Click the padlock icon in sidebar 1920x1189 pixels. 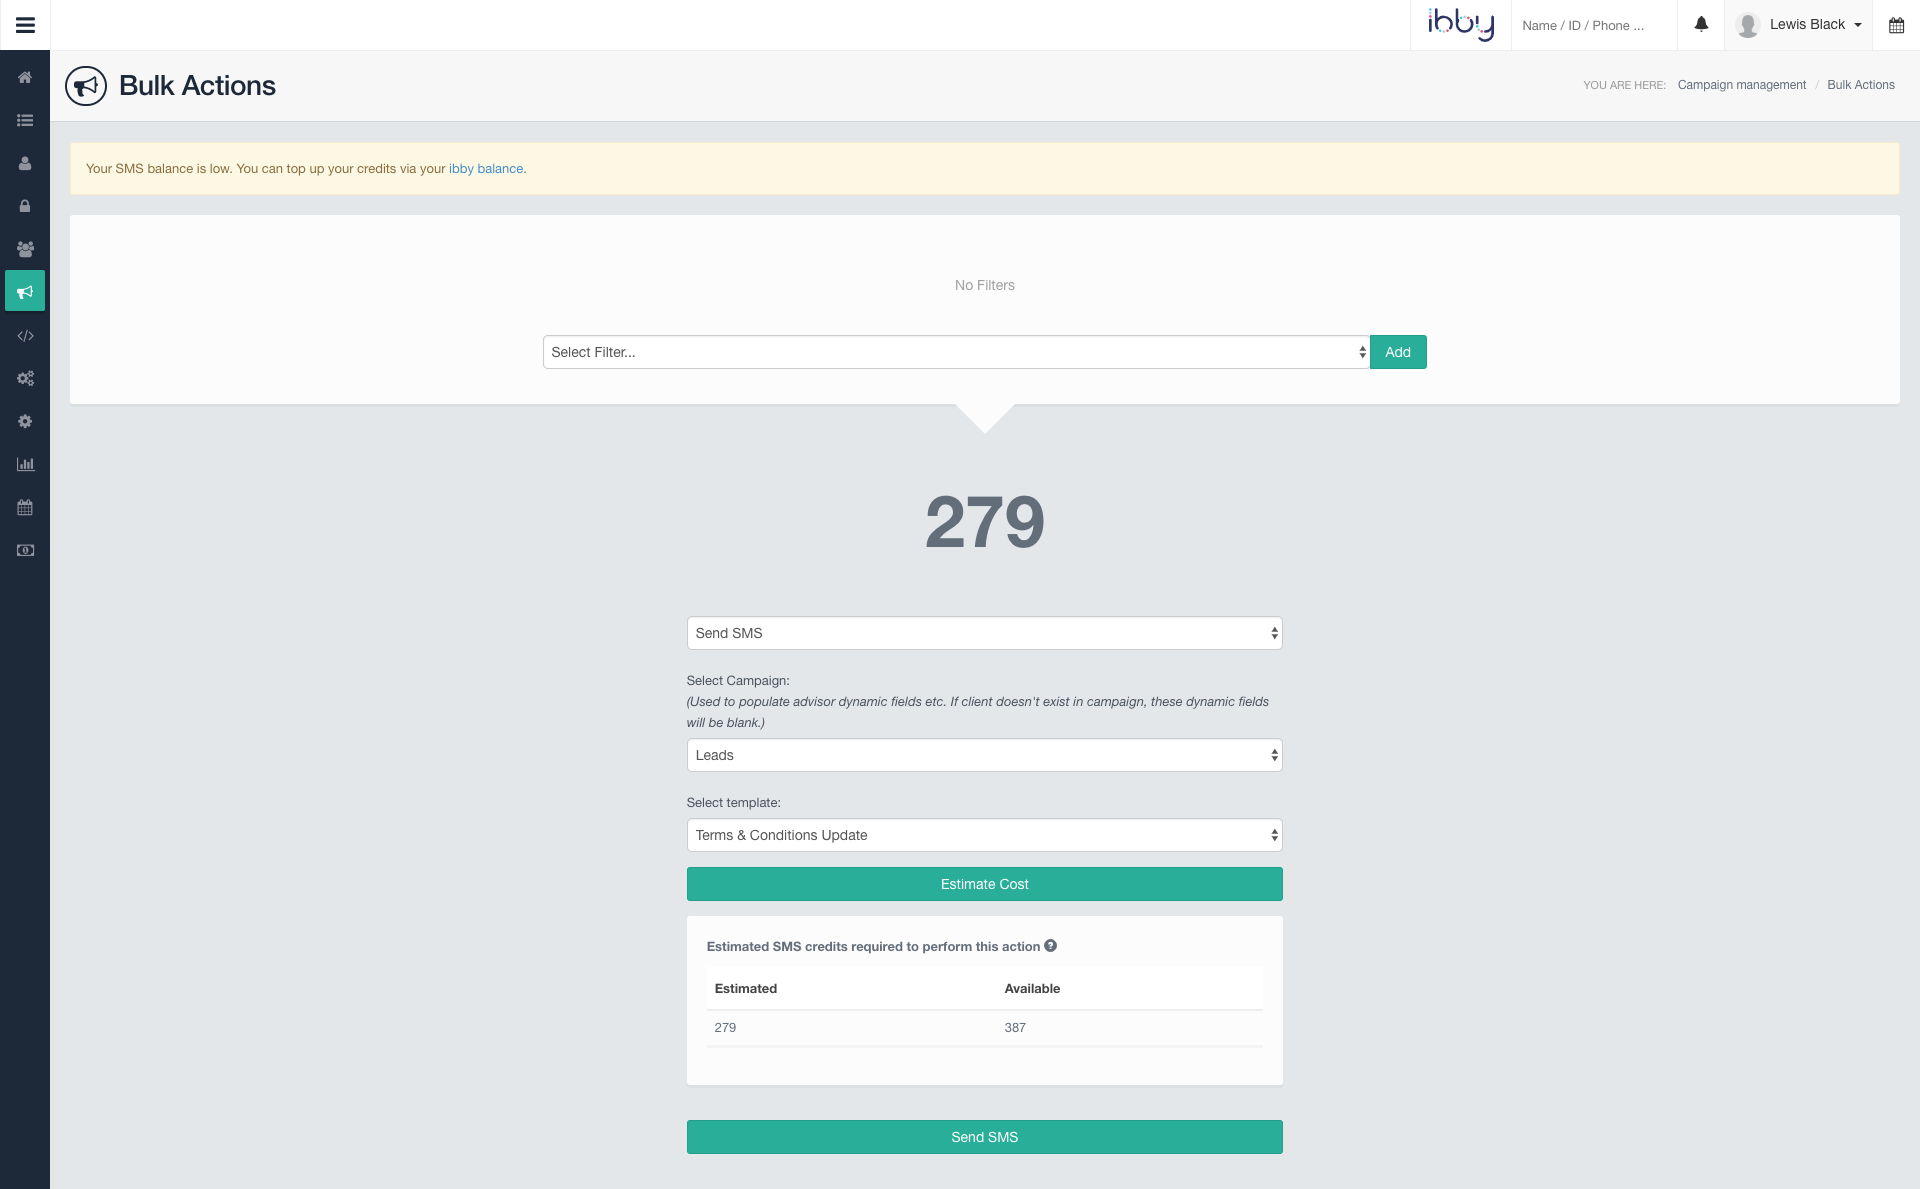pyautogui.click(x=25, y=206)
